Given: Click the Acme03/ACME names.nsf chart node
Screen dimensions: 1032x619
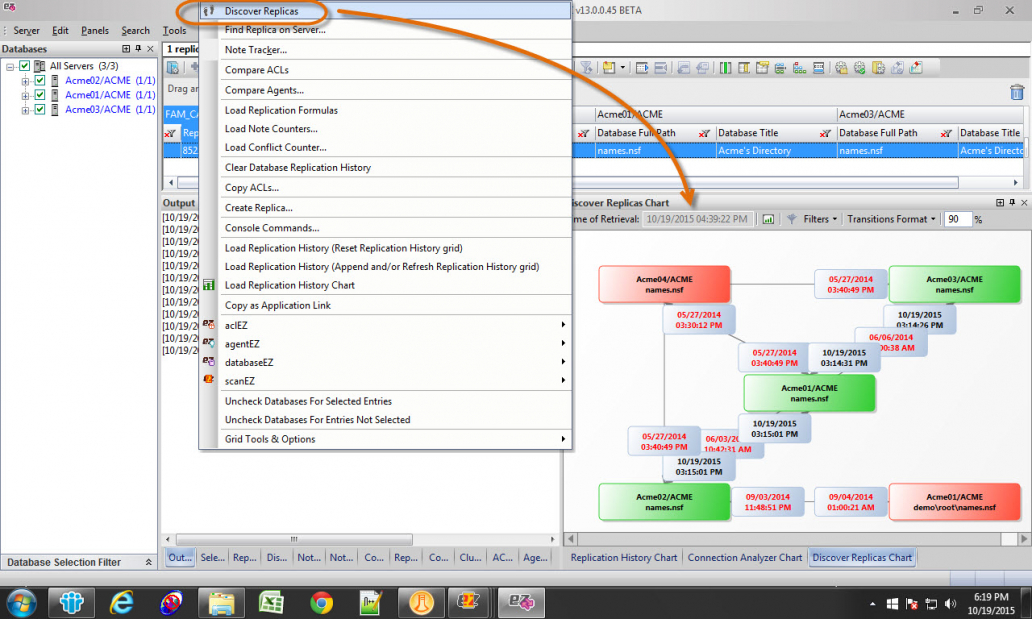Looking at the screenshot, I should (x=954, y=284).
